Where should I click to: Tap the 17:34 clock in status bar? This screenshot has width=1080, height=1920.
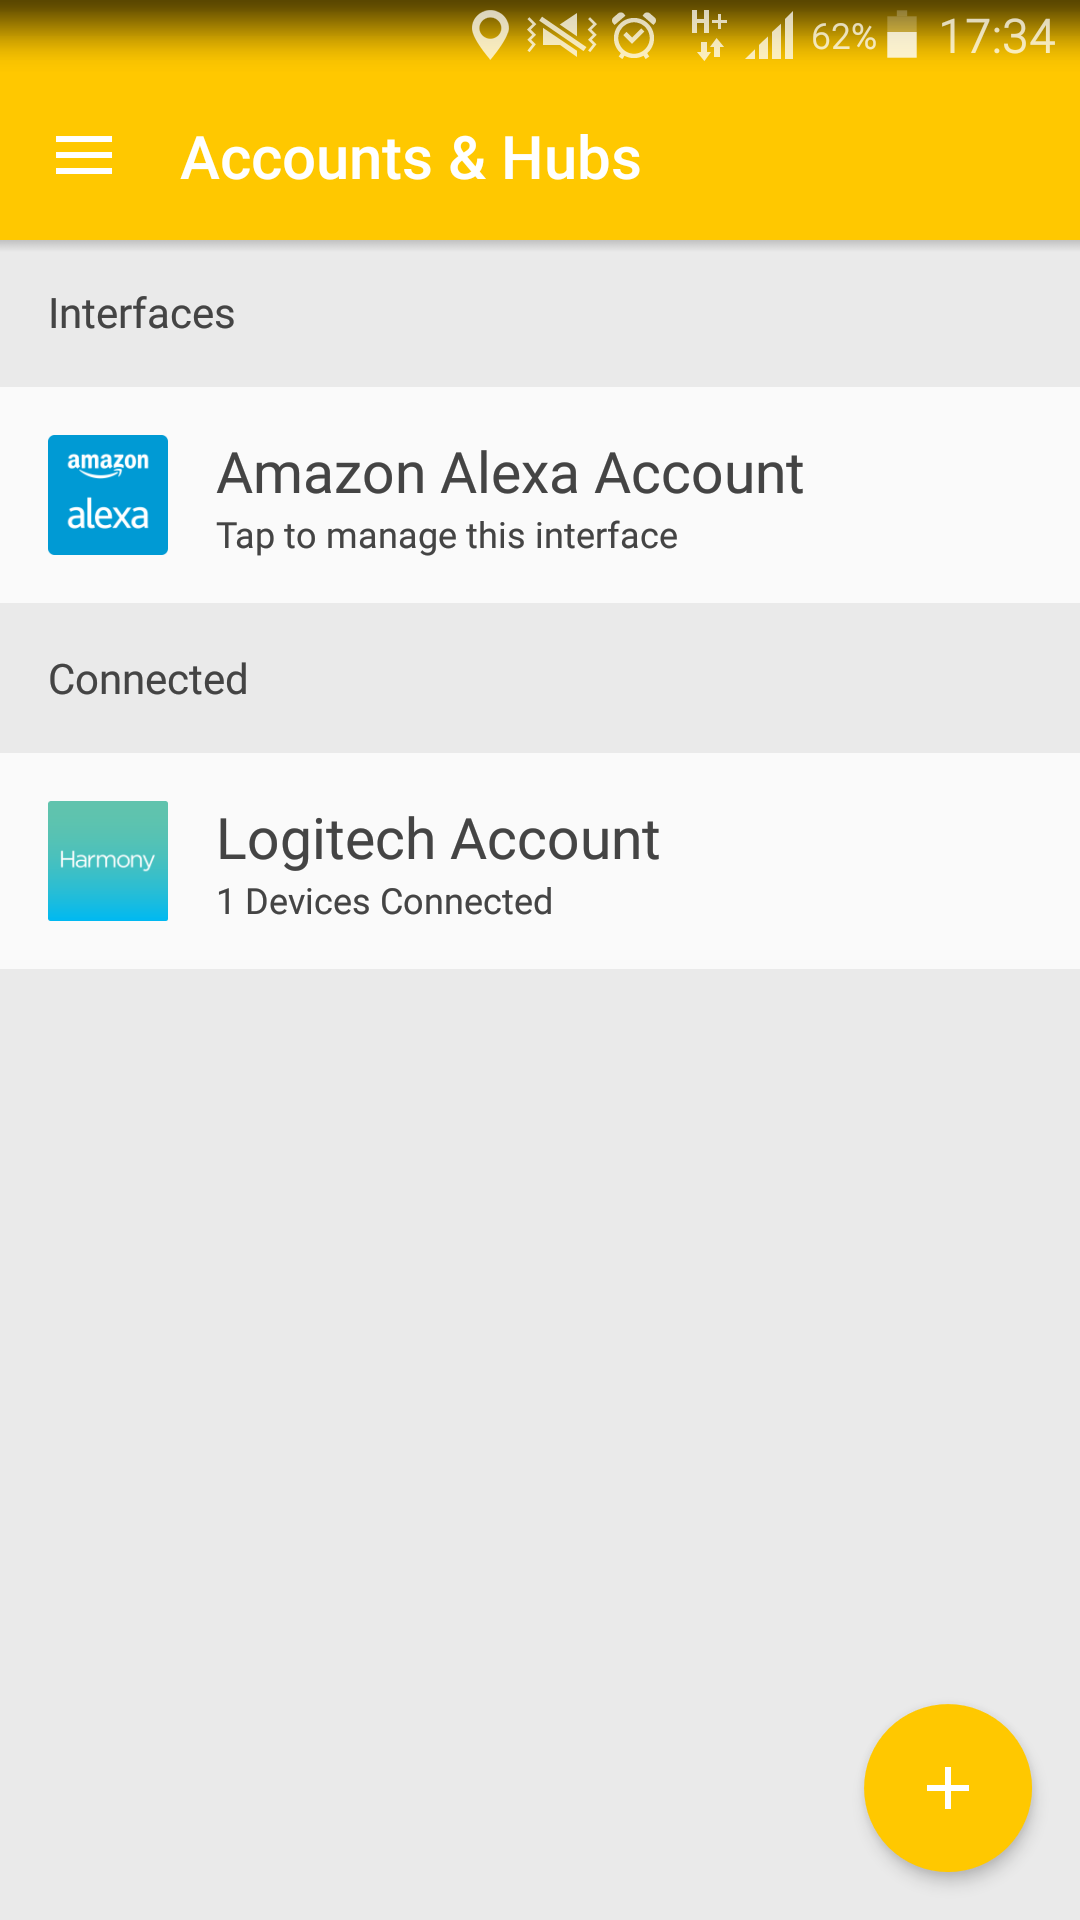997,37
